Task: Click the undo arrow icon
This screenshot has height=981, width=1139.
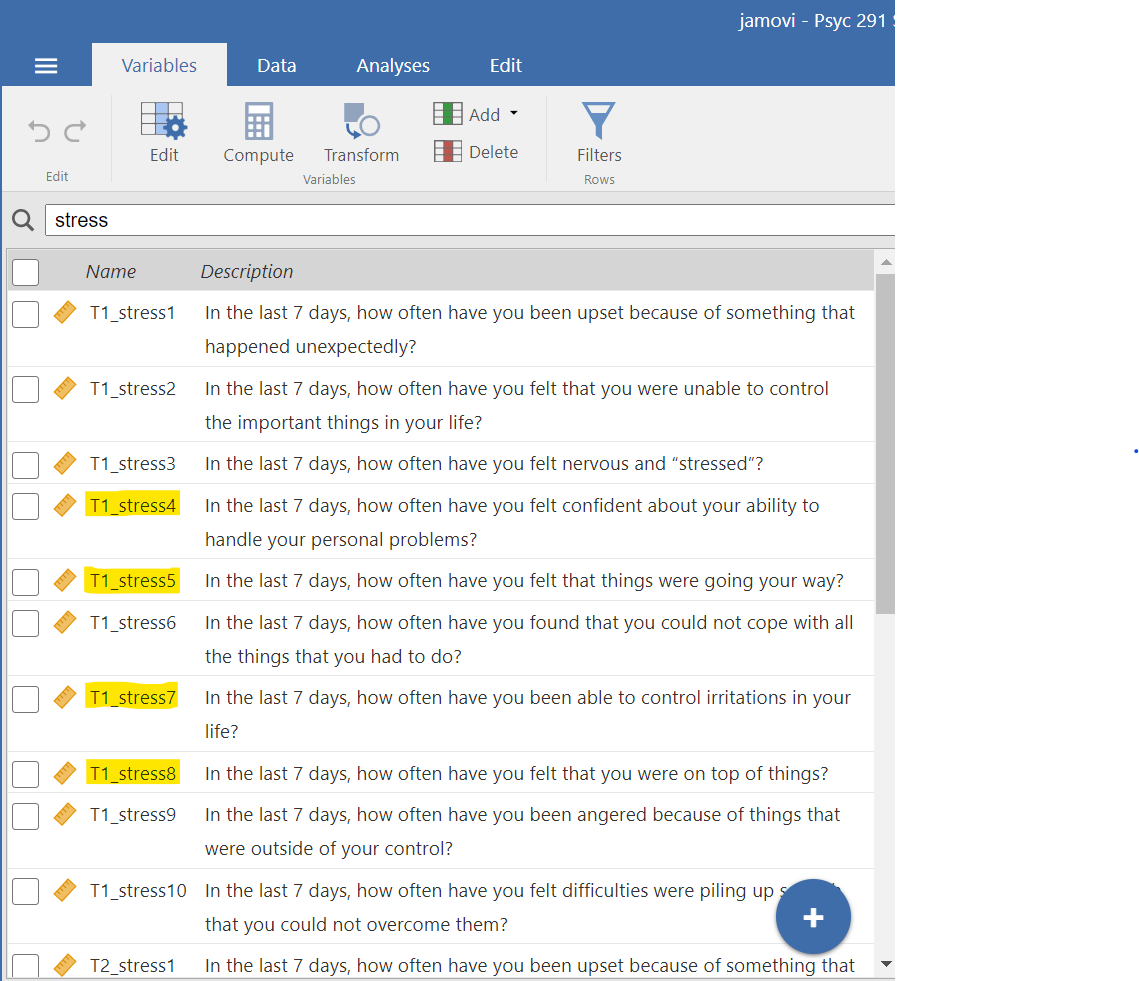Action: [39, 132]
